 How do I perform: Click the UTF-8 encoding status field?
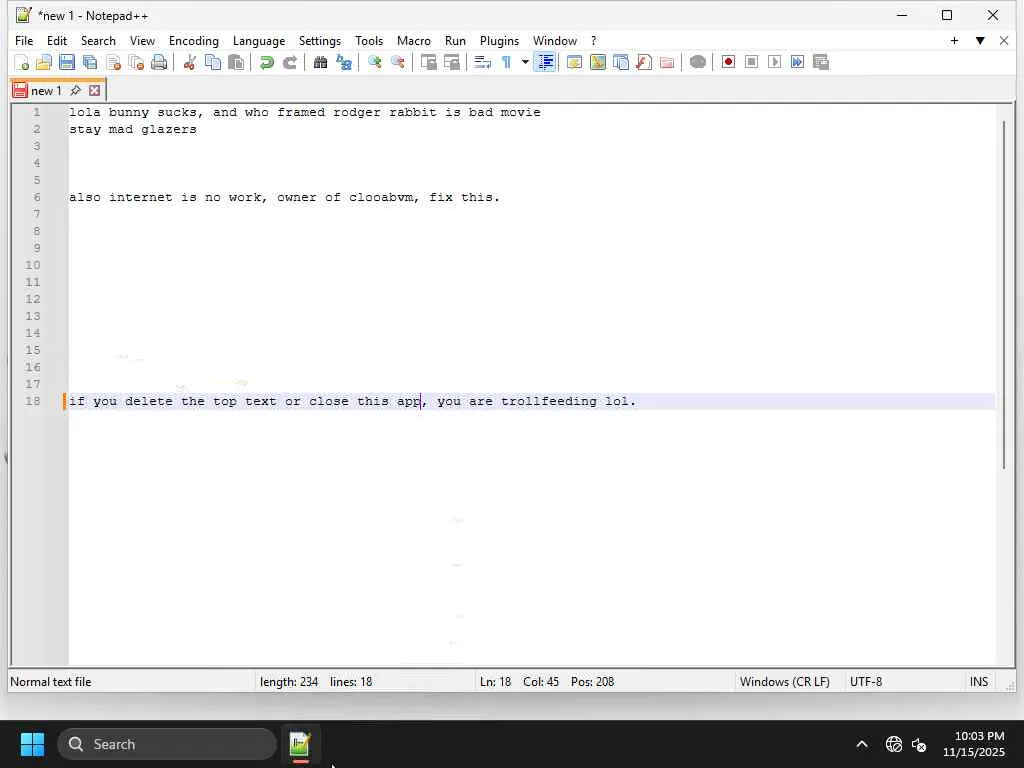click(866, 682)
